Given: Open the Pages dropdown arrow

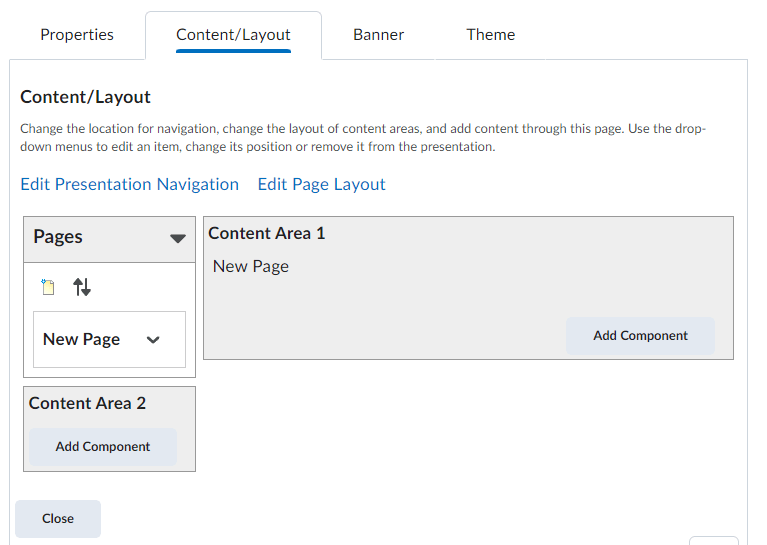Looking at the screenshot, I should (177, 239).
